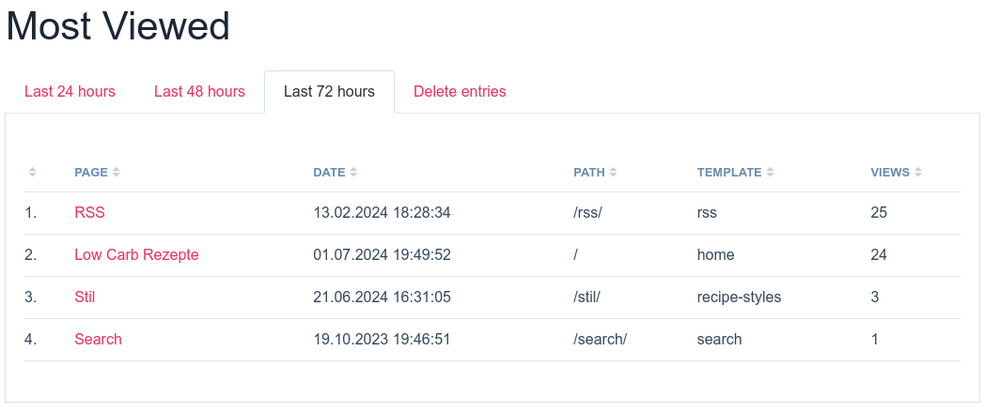Viewport: 1000px width, 412px height.
Task: Click the PAGE column header text
Action: (x=91, y=172)
